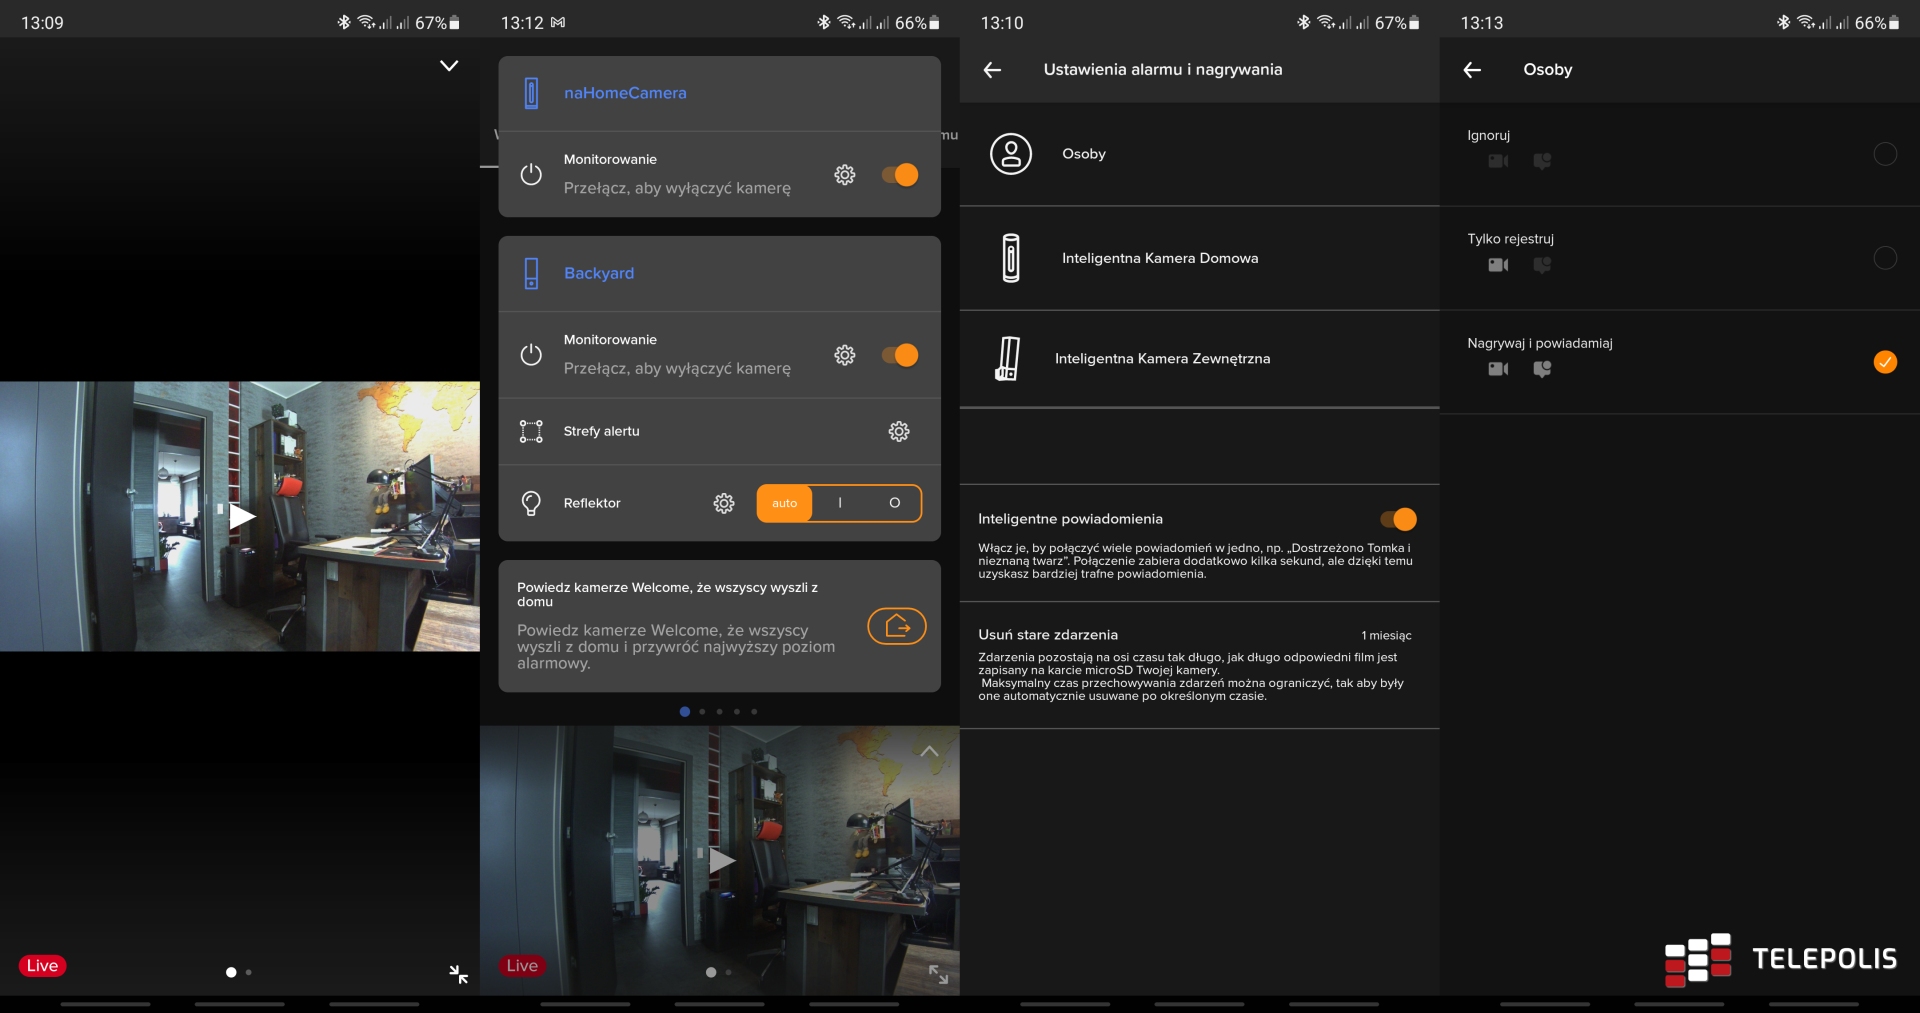This screenshot has width=1920, height=1013.
Task: Expand the second live view to fullscreen
Action: [x=938, y=974]
